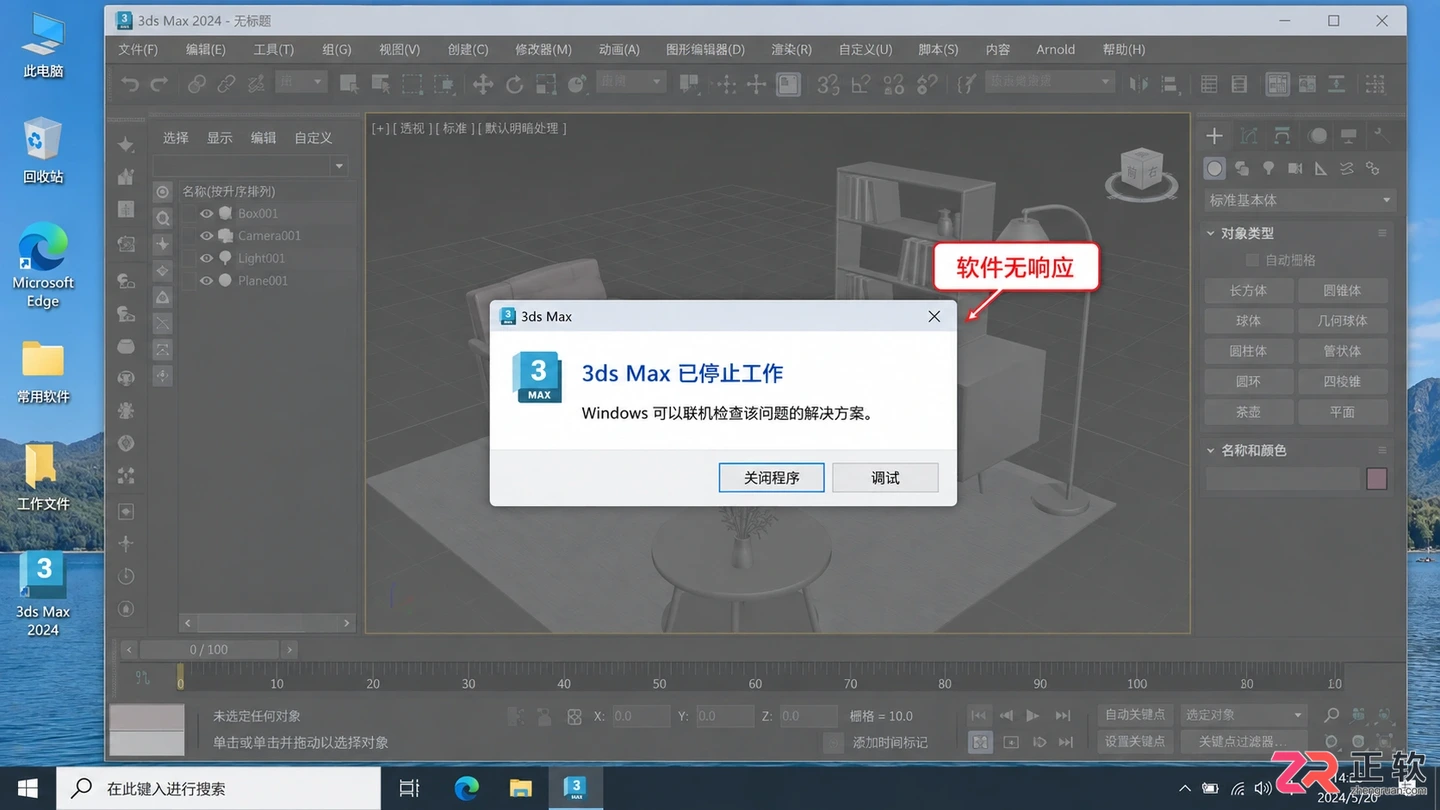Viewport: 1440px width, 810px height.
Task: Switch to the Create (plus) command panel tab
Action: (x=1214, y=136)
